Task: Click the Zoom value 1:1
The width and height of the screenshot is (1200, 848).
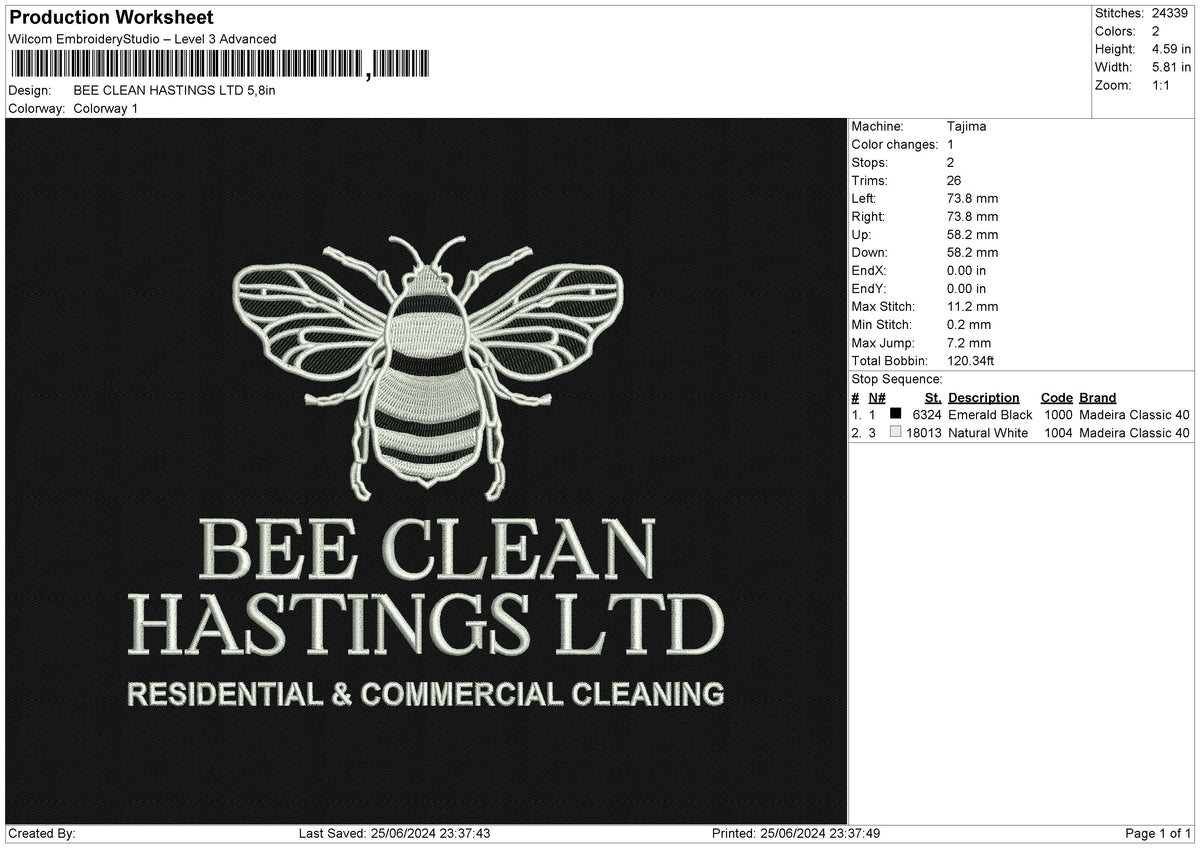Action: click(x=1161, y=85)
